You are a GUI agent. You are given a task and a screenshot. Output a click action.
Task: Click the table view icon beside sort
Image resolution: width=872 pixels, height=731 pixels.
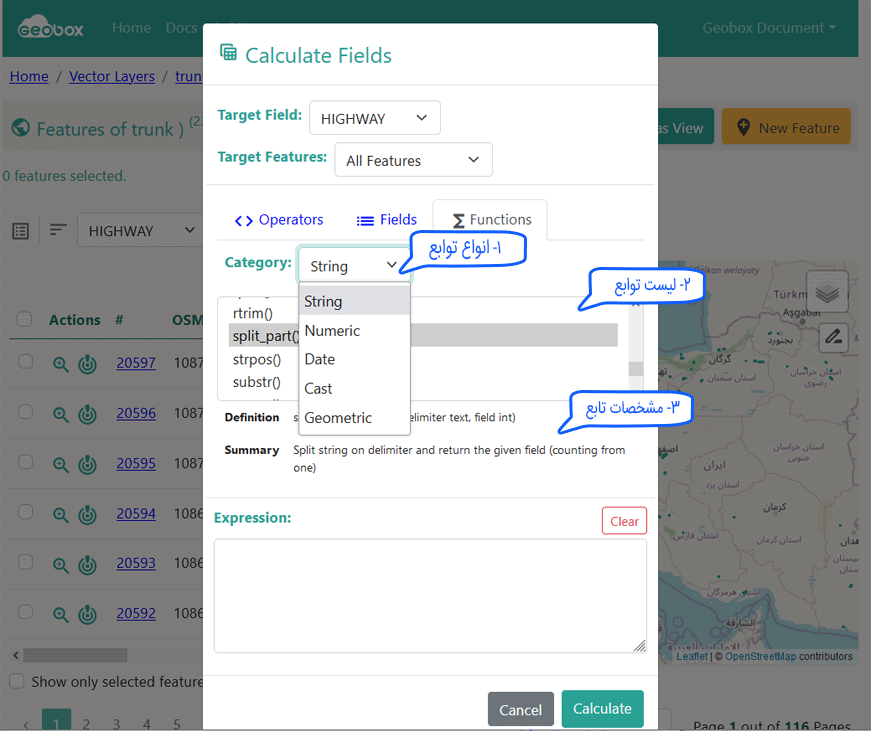click(21, 231)
